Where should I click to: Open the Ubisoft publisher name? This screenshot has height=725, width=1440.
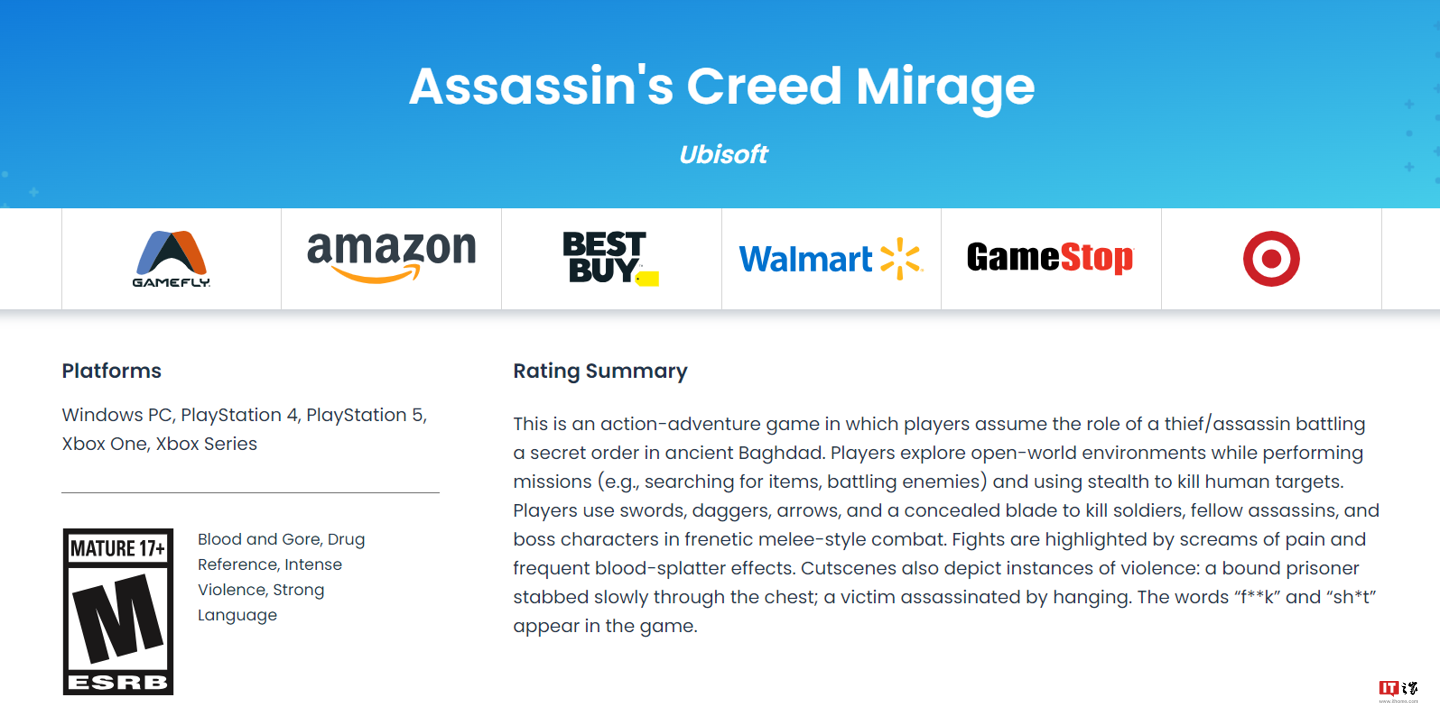point(723,154)
